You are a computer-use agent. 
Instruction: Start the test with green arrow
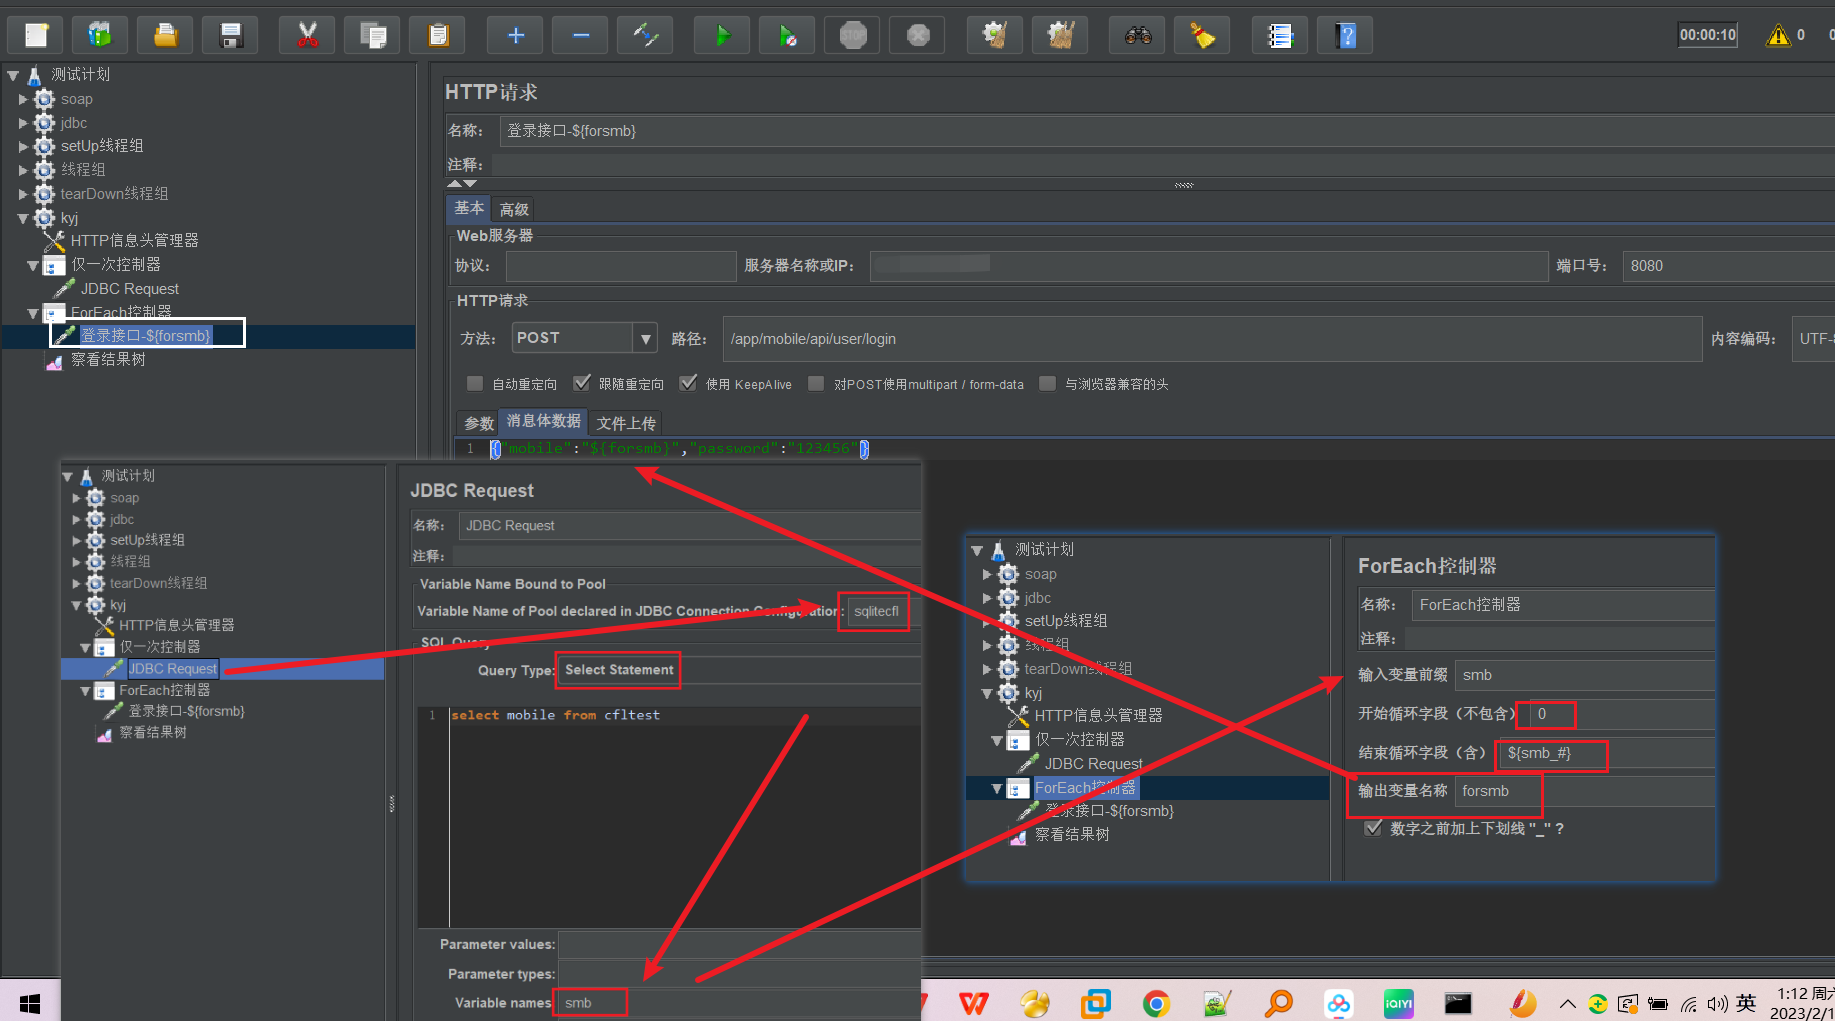click(722, 36)
